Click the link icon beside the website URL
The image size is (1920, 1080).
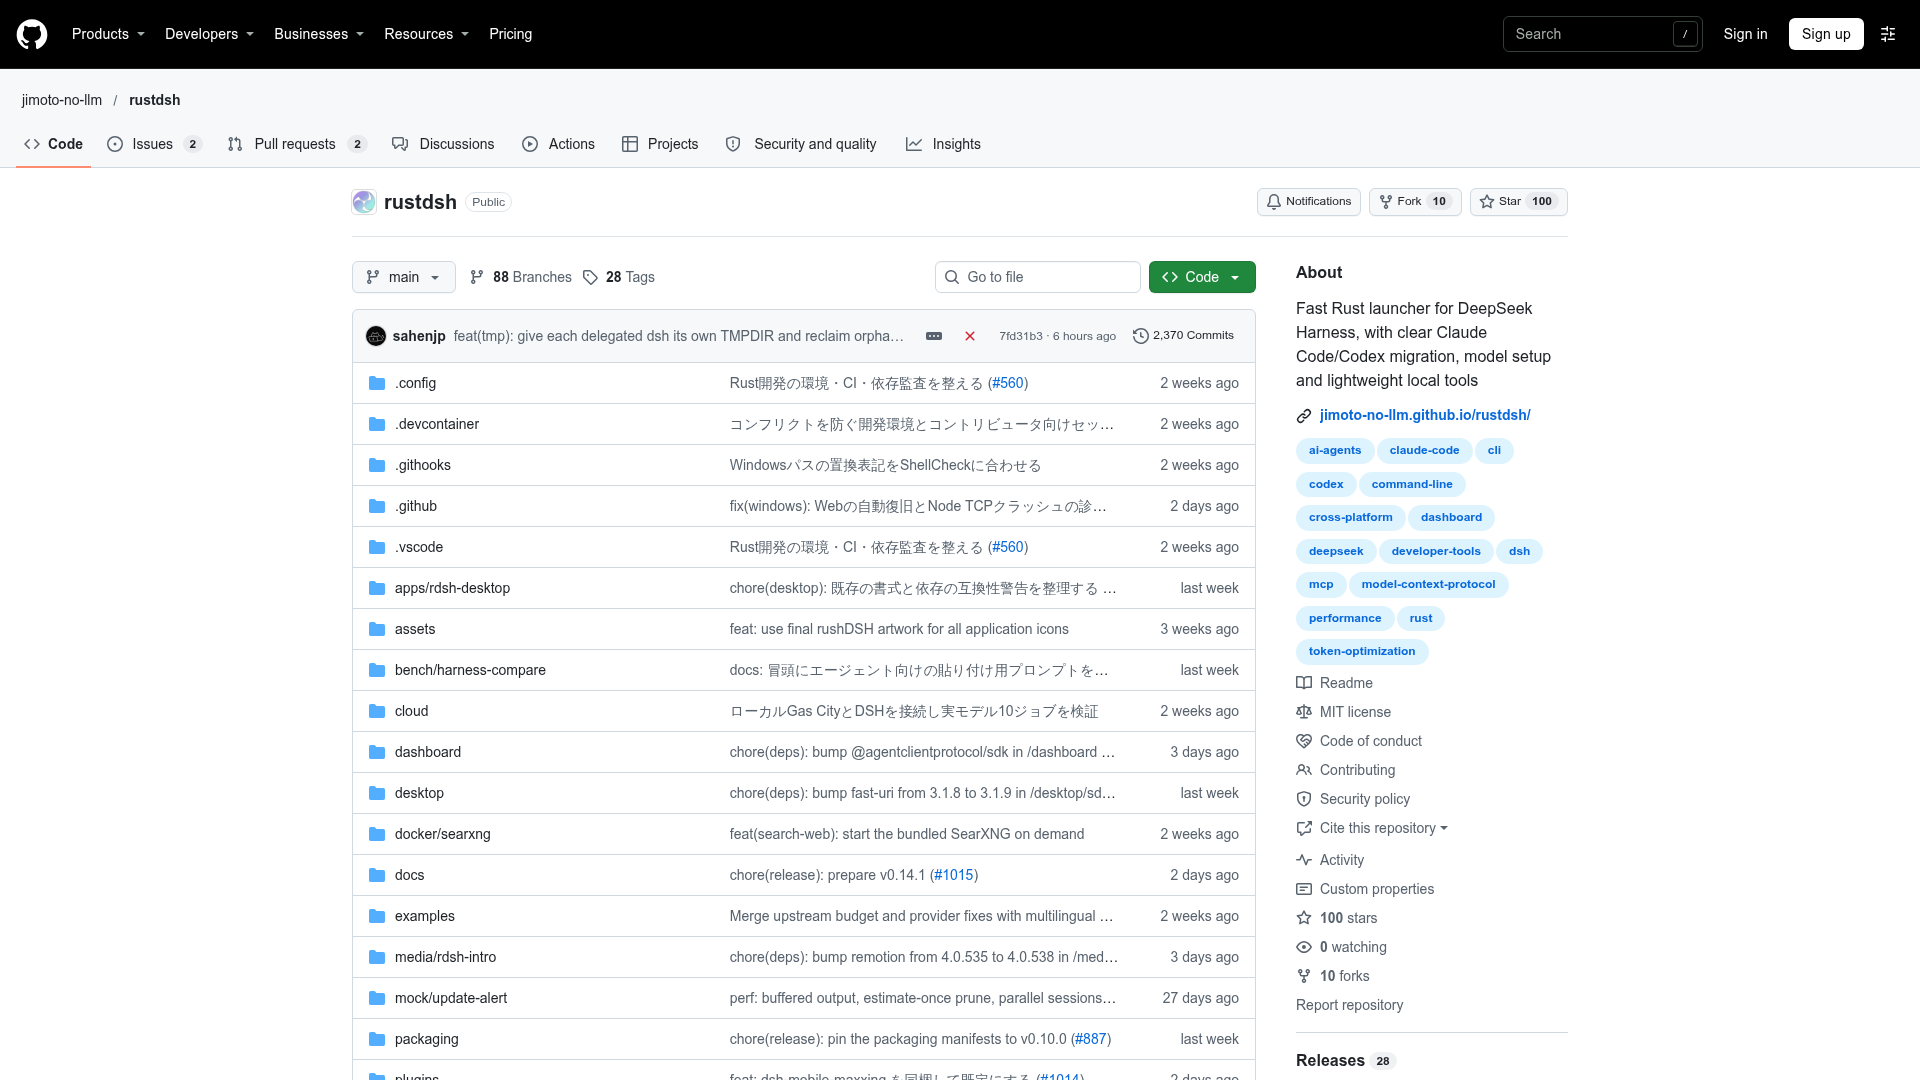[1304, 416]
